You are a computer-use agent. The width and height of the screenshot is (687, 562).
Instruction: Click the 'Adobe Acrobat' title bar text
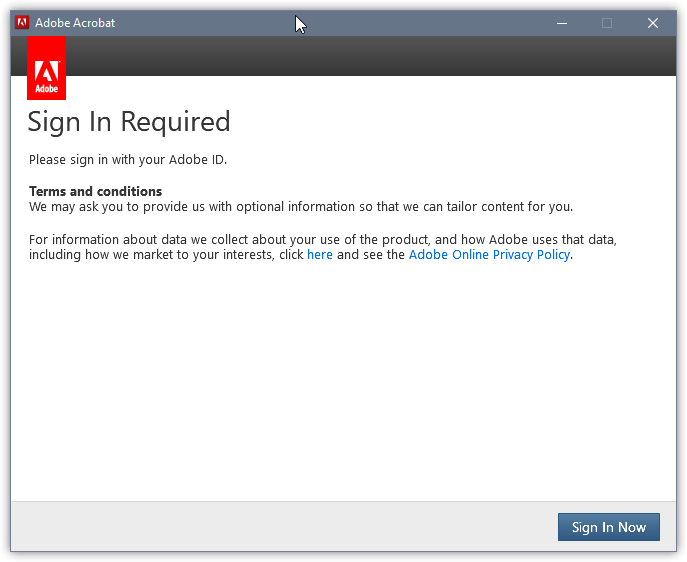(75, 23)
